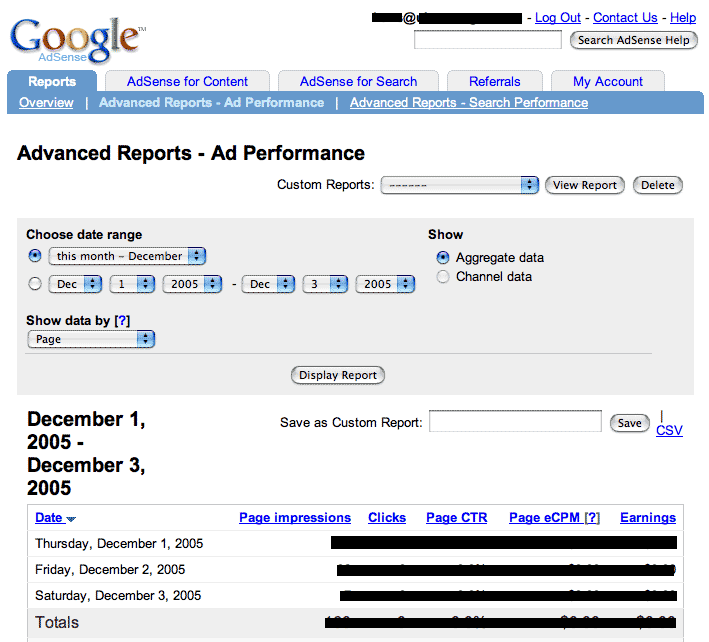Sort table by Page CTR column

coord(457,518)
